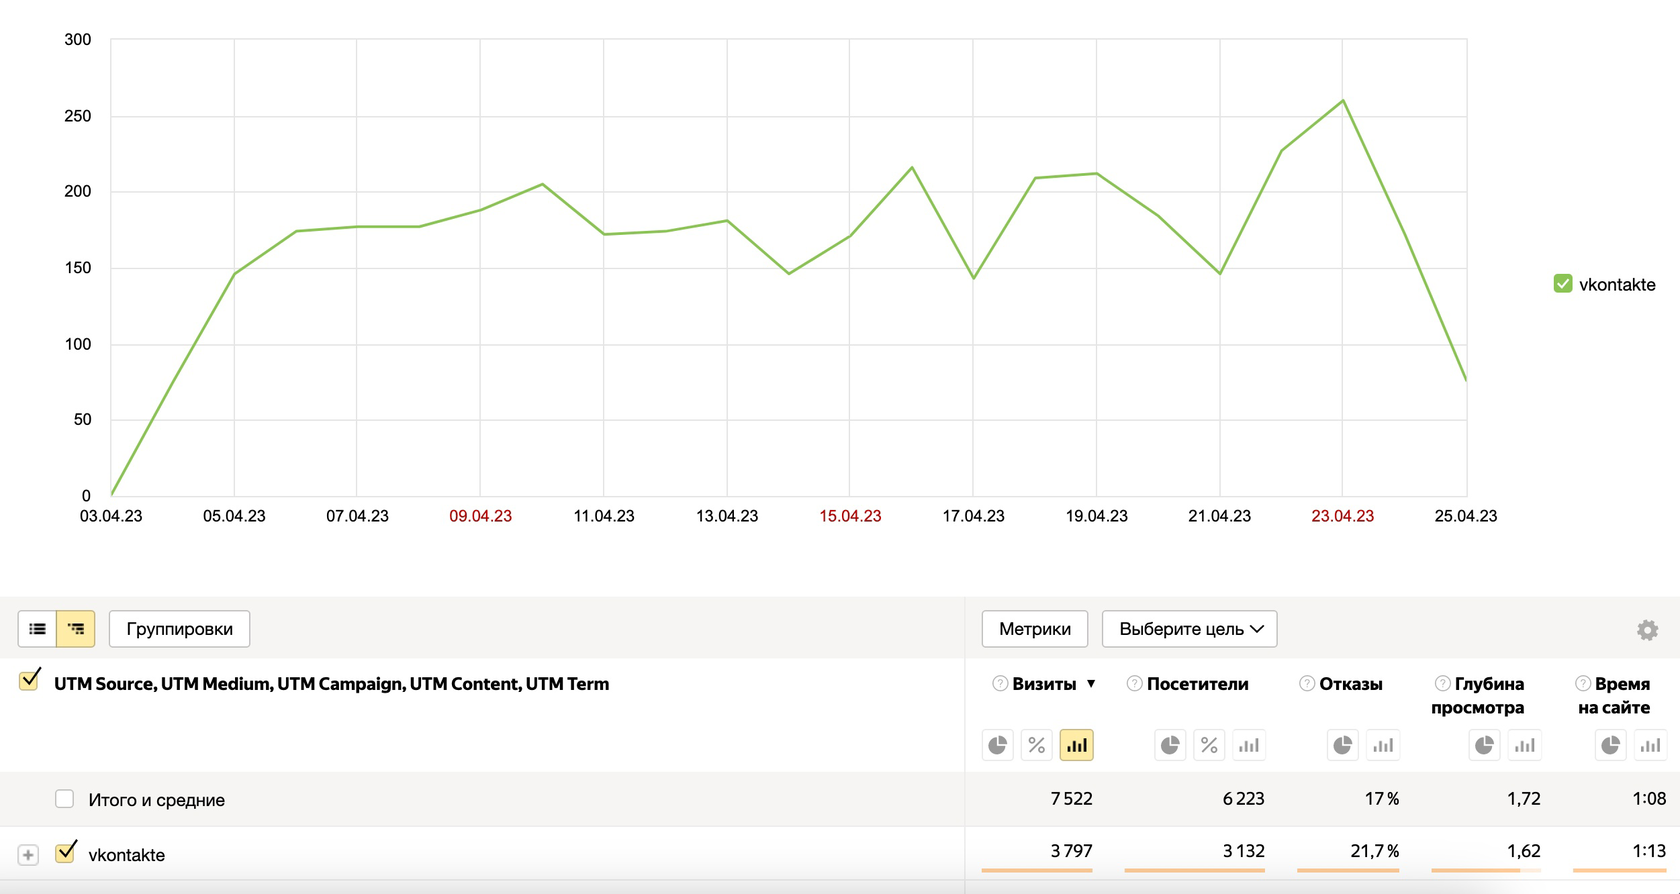The height and width of the screenshot is (894, 1680).
Task: Show pie chart for Посетители column
Action: [x=1170, y=745]
